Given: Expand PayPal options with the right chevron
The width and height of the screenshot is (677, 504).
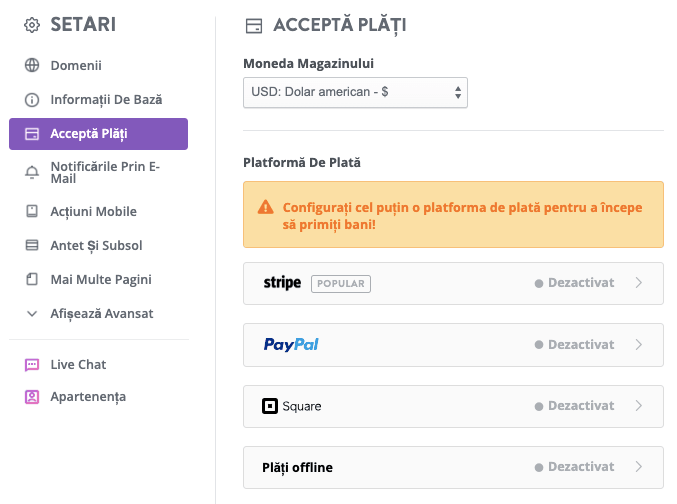Looking at the screenshot, I should click(639, 345).
